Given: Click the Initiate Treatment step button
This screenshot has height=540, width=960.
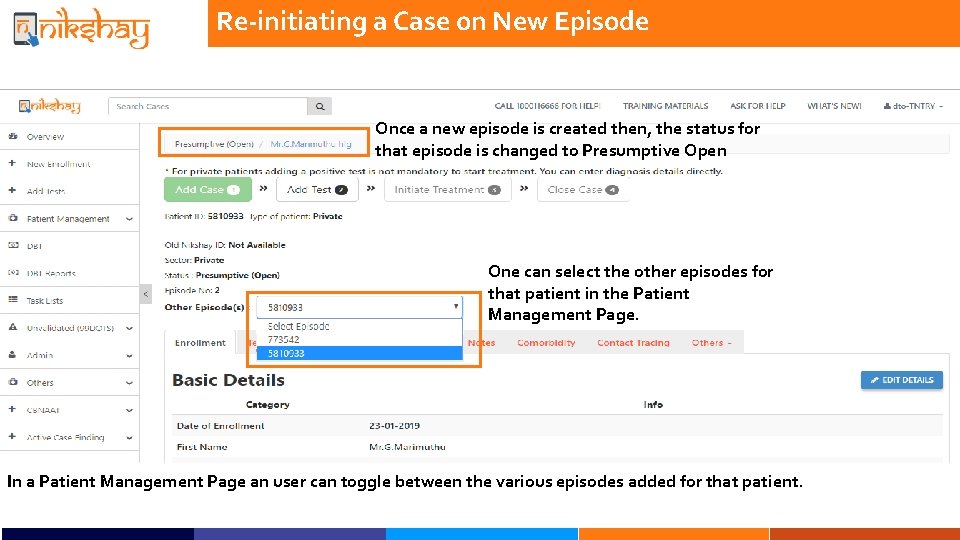Looking at the screenshot, I should [x=448, y=190].
